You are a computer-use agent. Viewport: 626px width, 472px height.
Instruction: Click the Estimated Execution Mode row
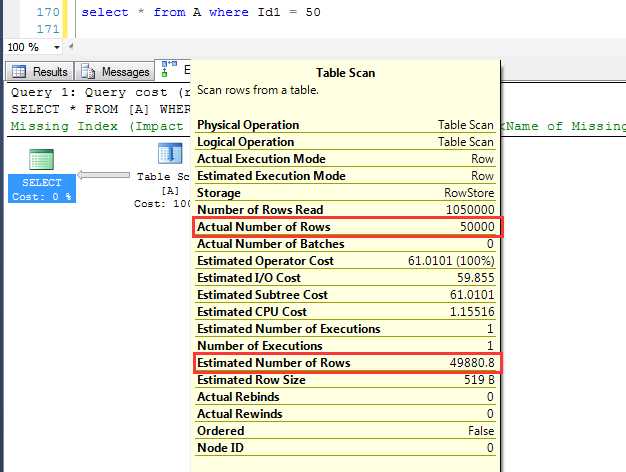click(x=345, y=176)
